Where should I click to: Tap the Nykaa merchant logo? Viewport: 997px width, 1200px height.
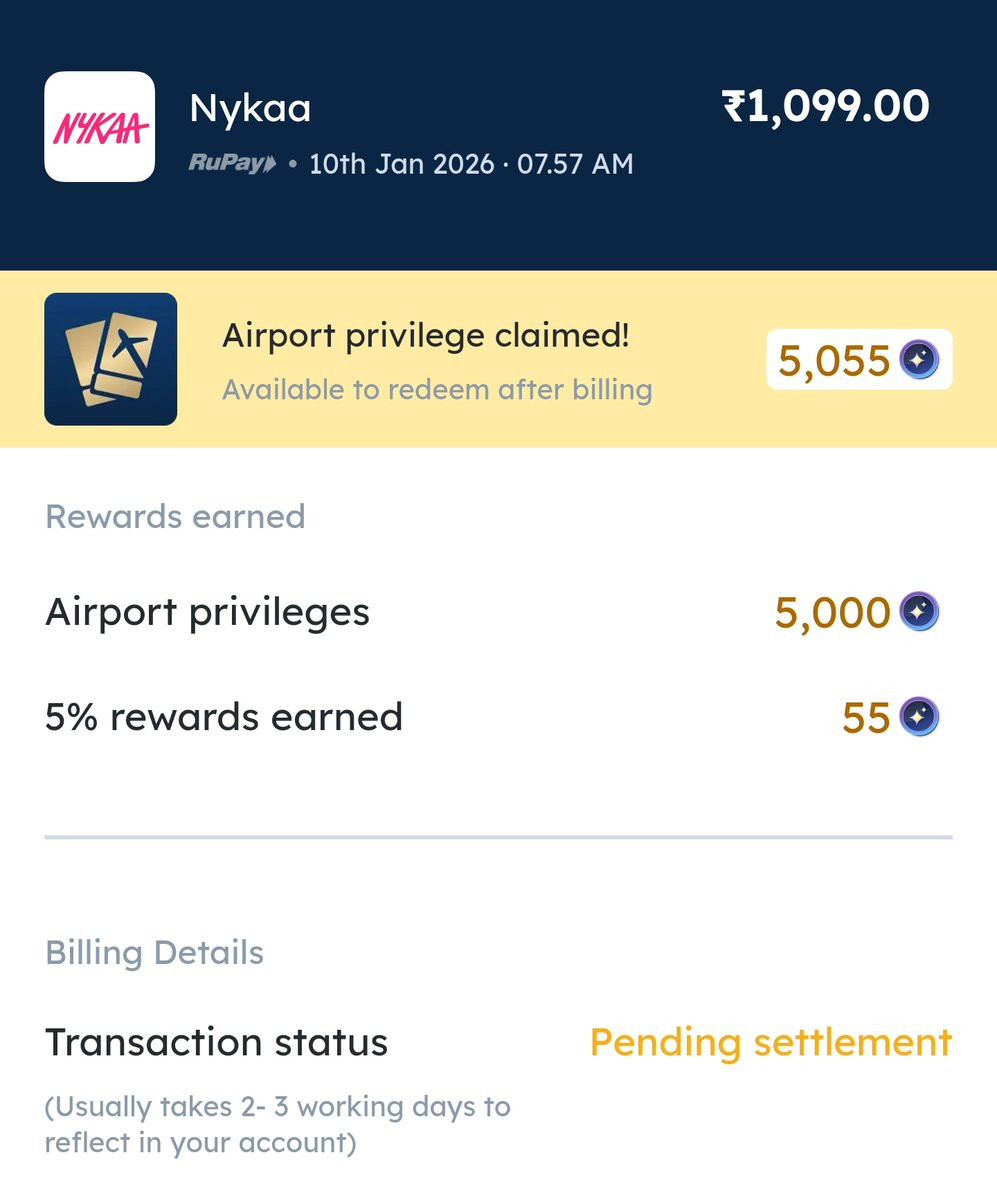[100, 126]
